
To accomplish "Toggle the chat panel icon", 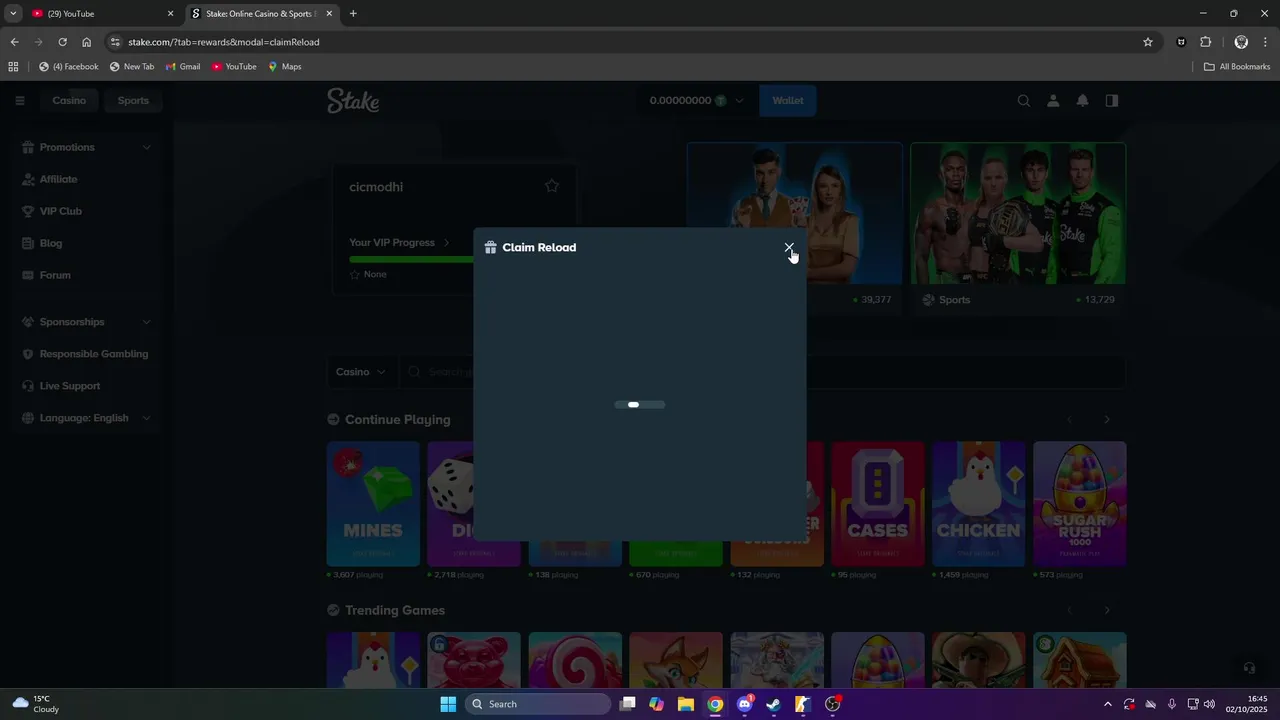I will [1112, 100].
